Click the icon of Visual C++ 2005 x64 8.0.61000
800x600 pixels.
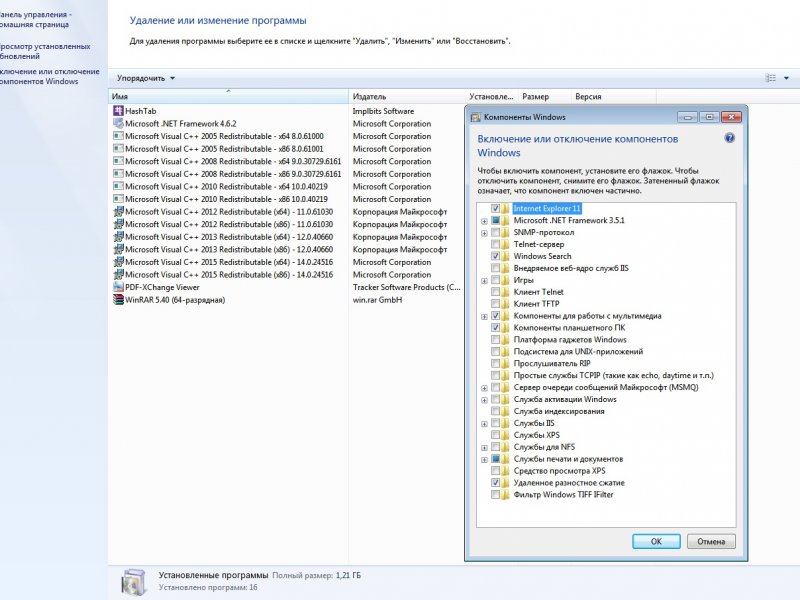[118, 136]
